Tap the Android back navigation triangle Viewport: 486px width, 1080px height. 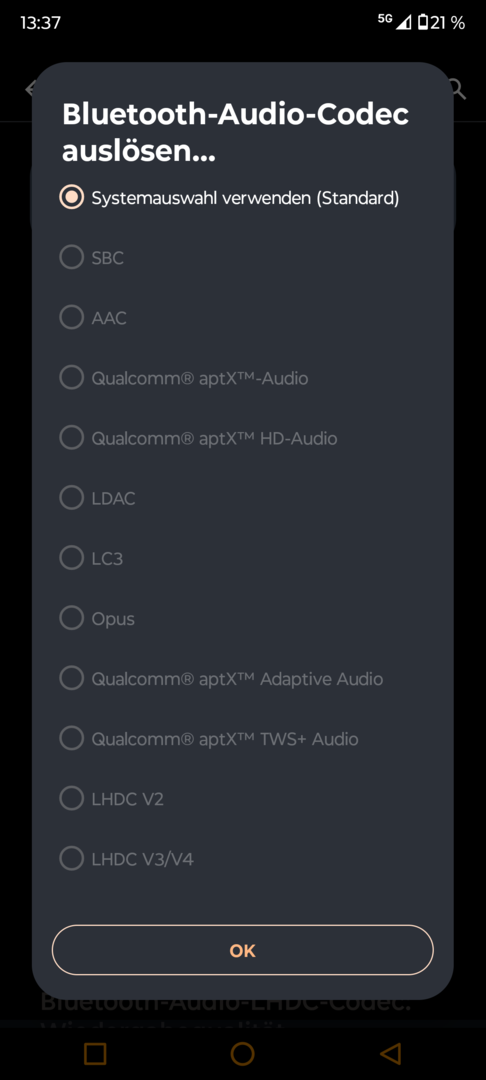pyautogui.click(x=390, y=1053)
